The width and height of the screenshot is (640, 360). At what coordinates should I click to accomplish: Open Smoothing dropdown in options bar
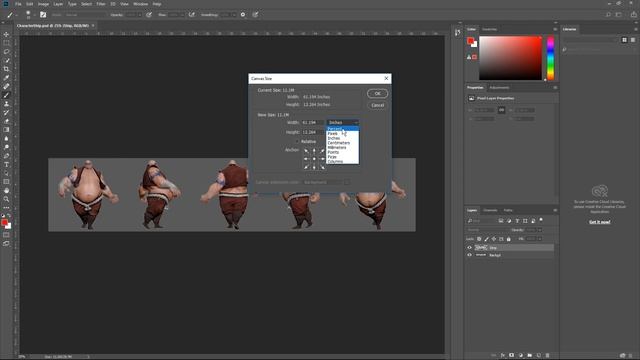point(234,15)
